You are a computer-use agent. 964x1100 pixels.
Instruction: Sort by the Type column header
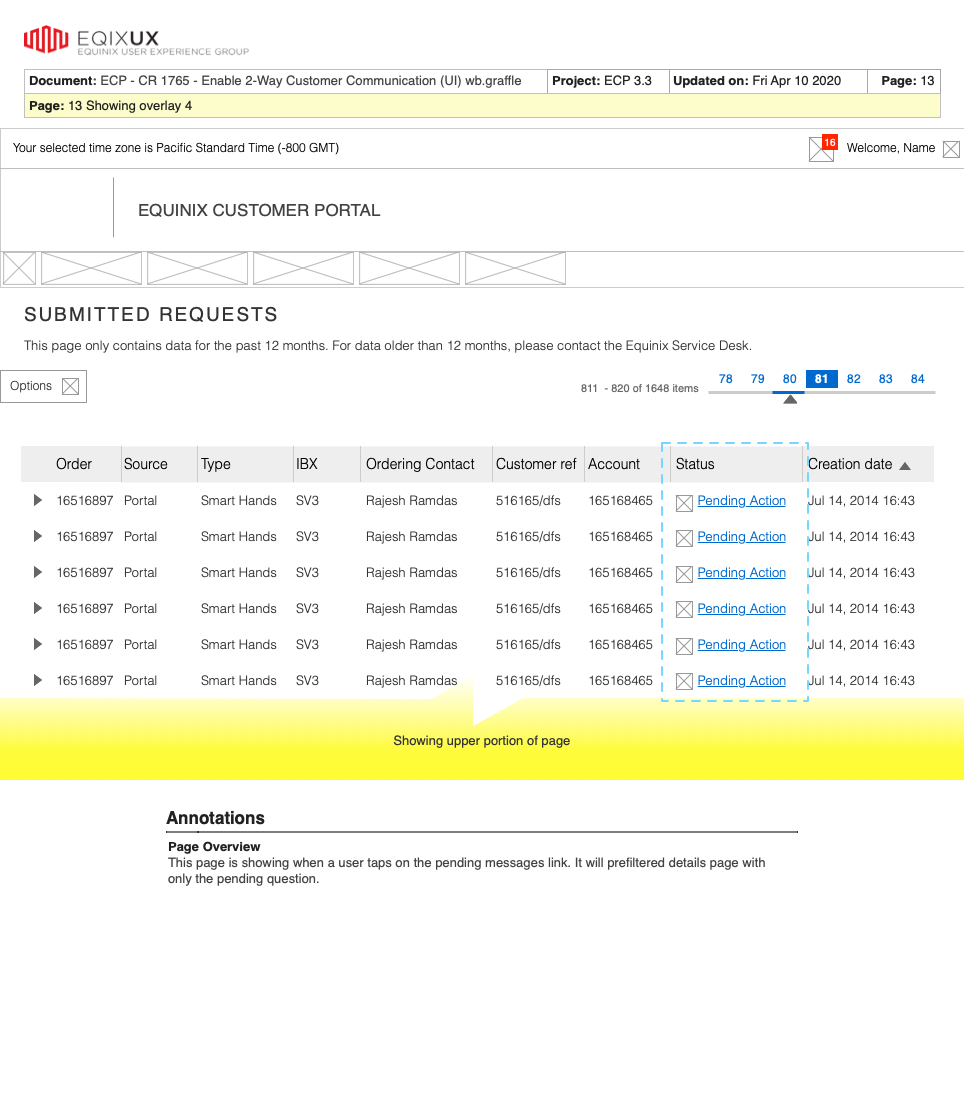coord(215,464)
